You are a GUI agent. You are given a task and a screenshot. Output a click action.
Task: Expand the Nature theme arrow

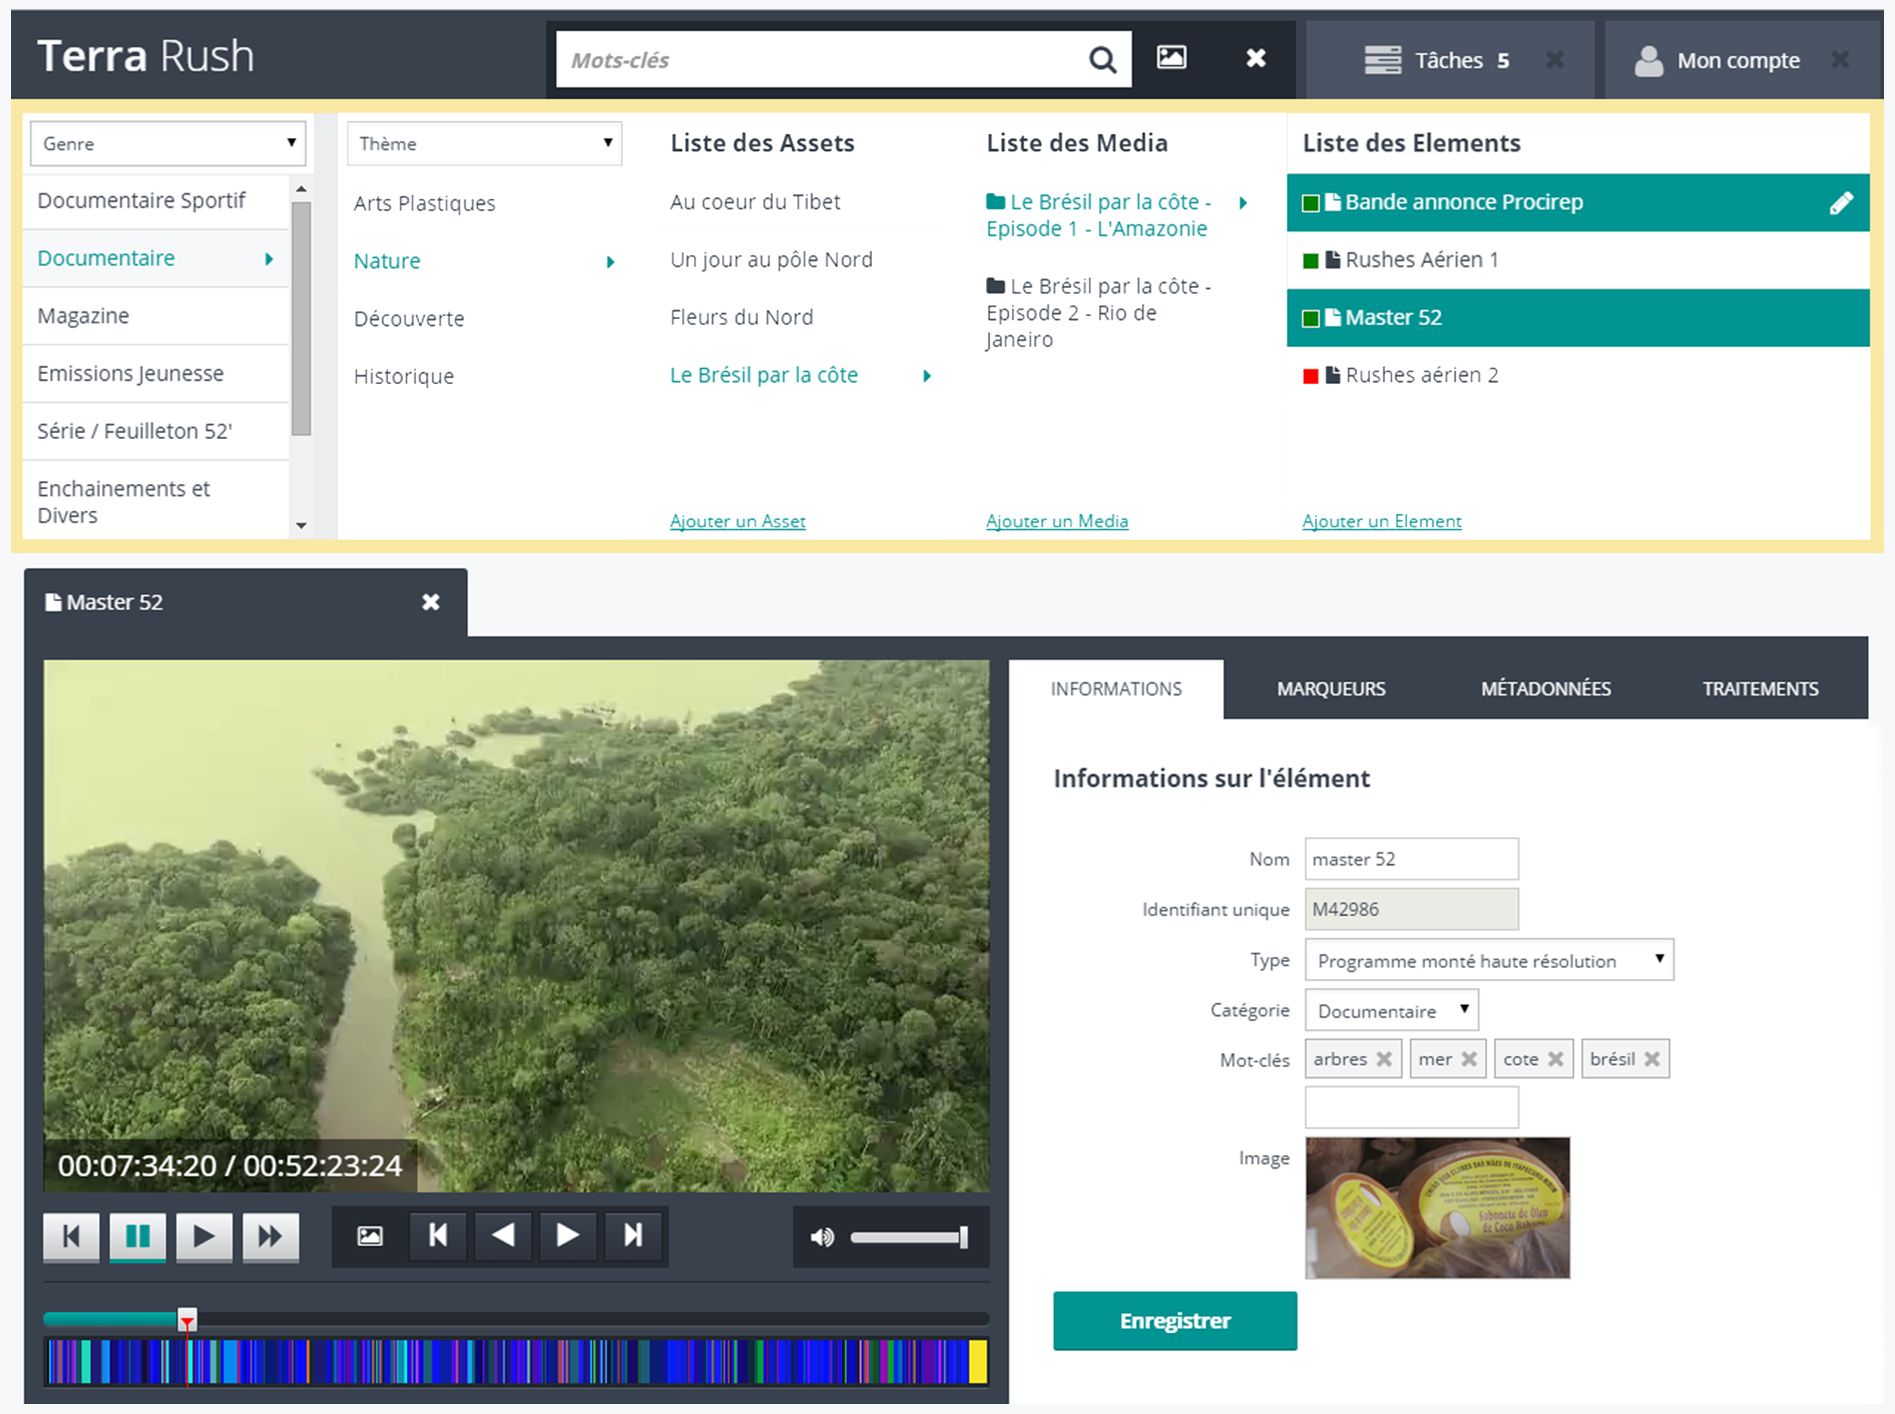pos(610,262)
